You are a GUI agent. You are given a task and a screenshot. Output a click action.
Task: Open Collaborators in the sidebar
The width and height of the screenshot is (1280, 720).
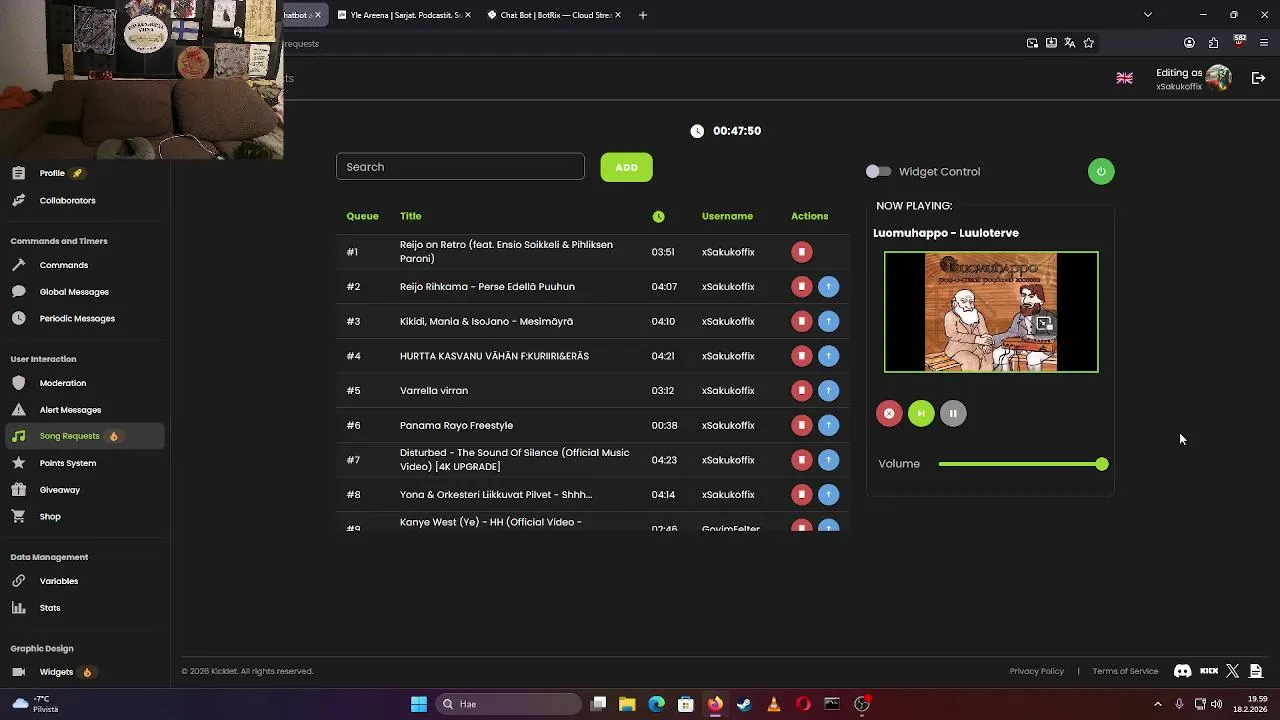[67, 200]
